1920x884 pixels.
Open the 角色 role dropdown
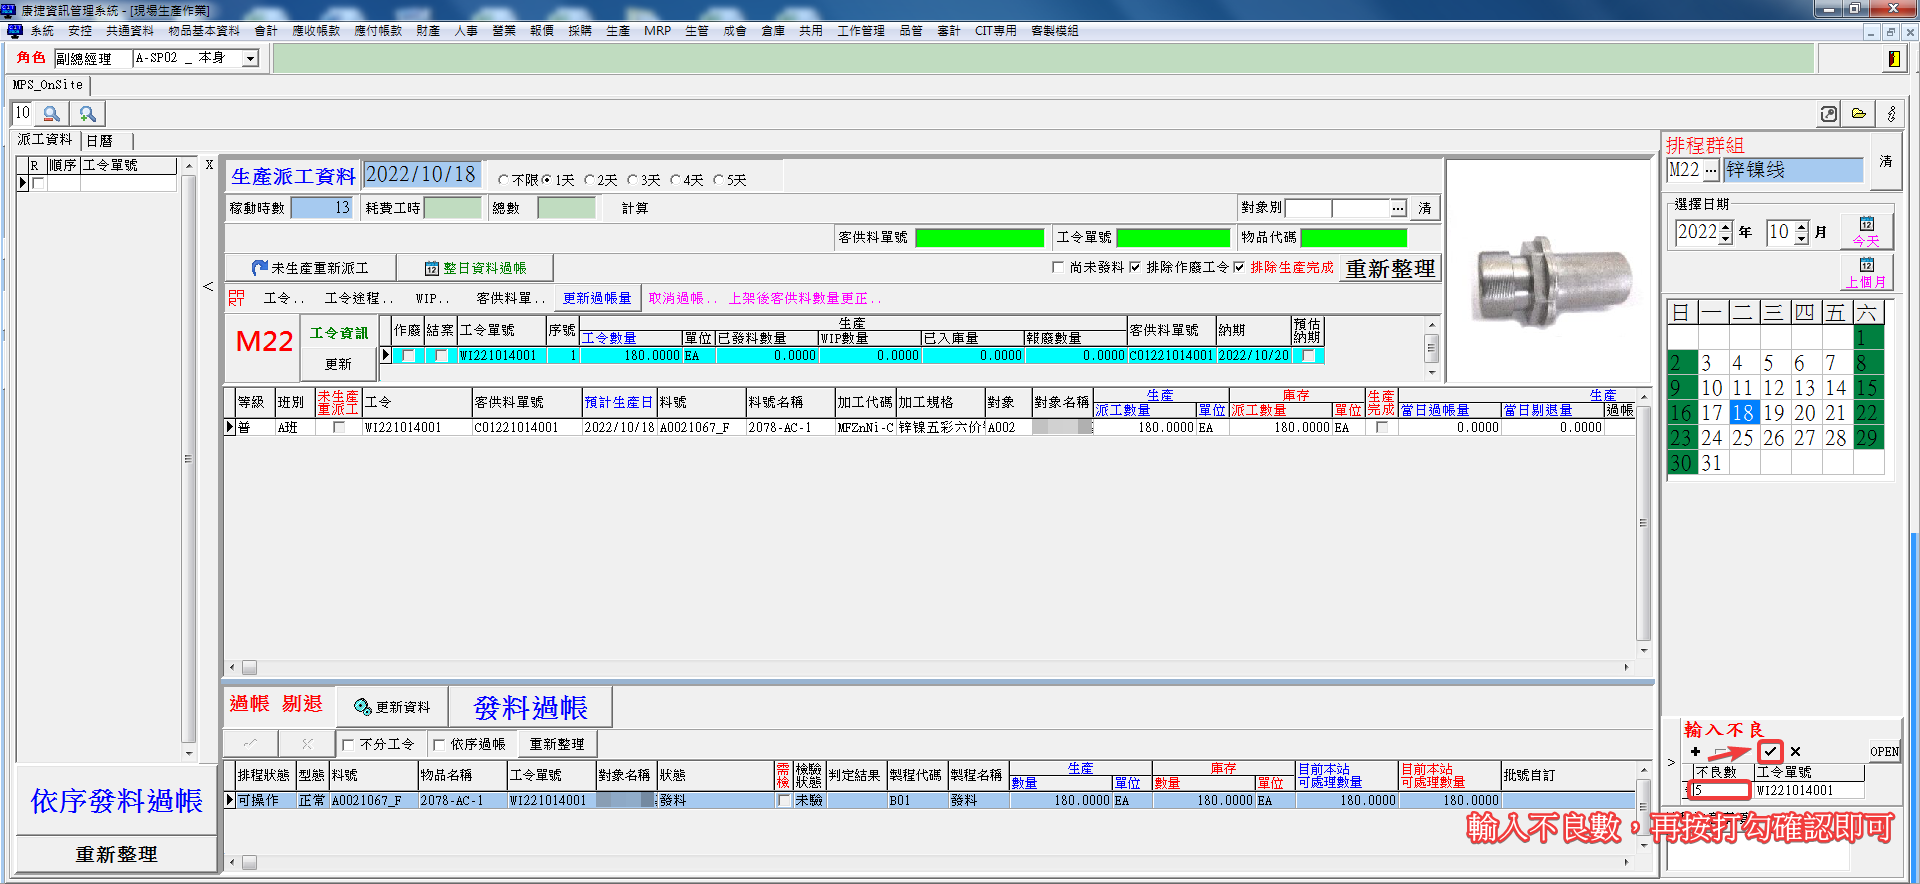pos(251,59)
